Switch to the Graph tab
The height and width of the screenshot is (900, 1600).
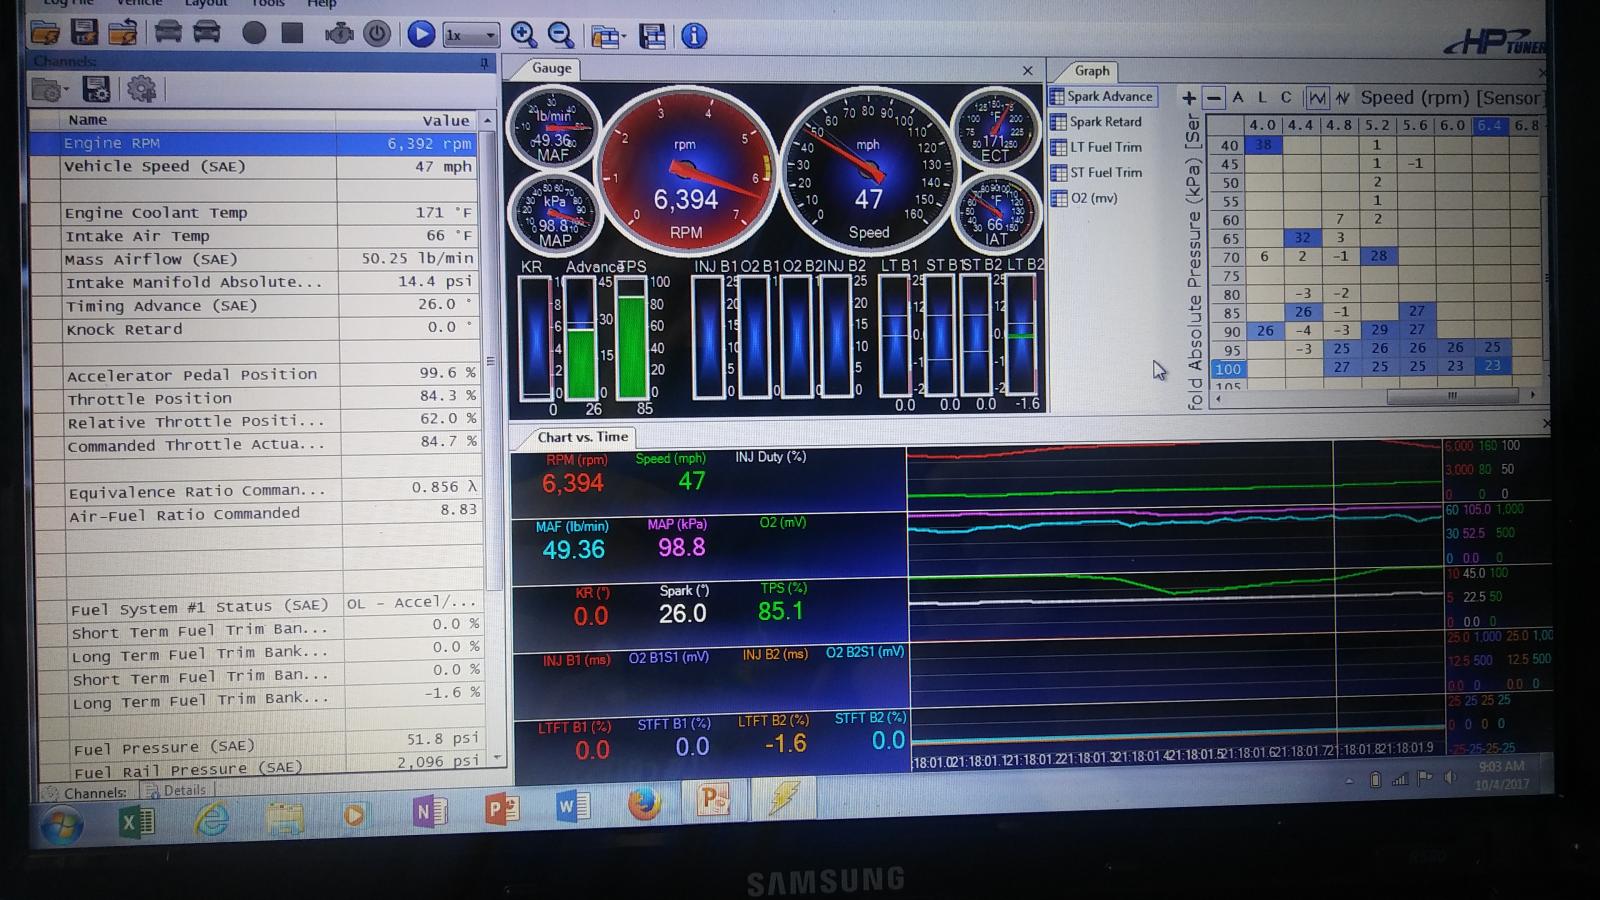(x=1092, y=71)
